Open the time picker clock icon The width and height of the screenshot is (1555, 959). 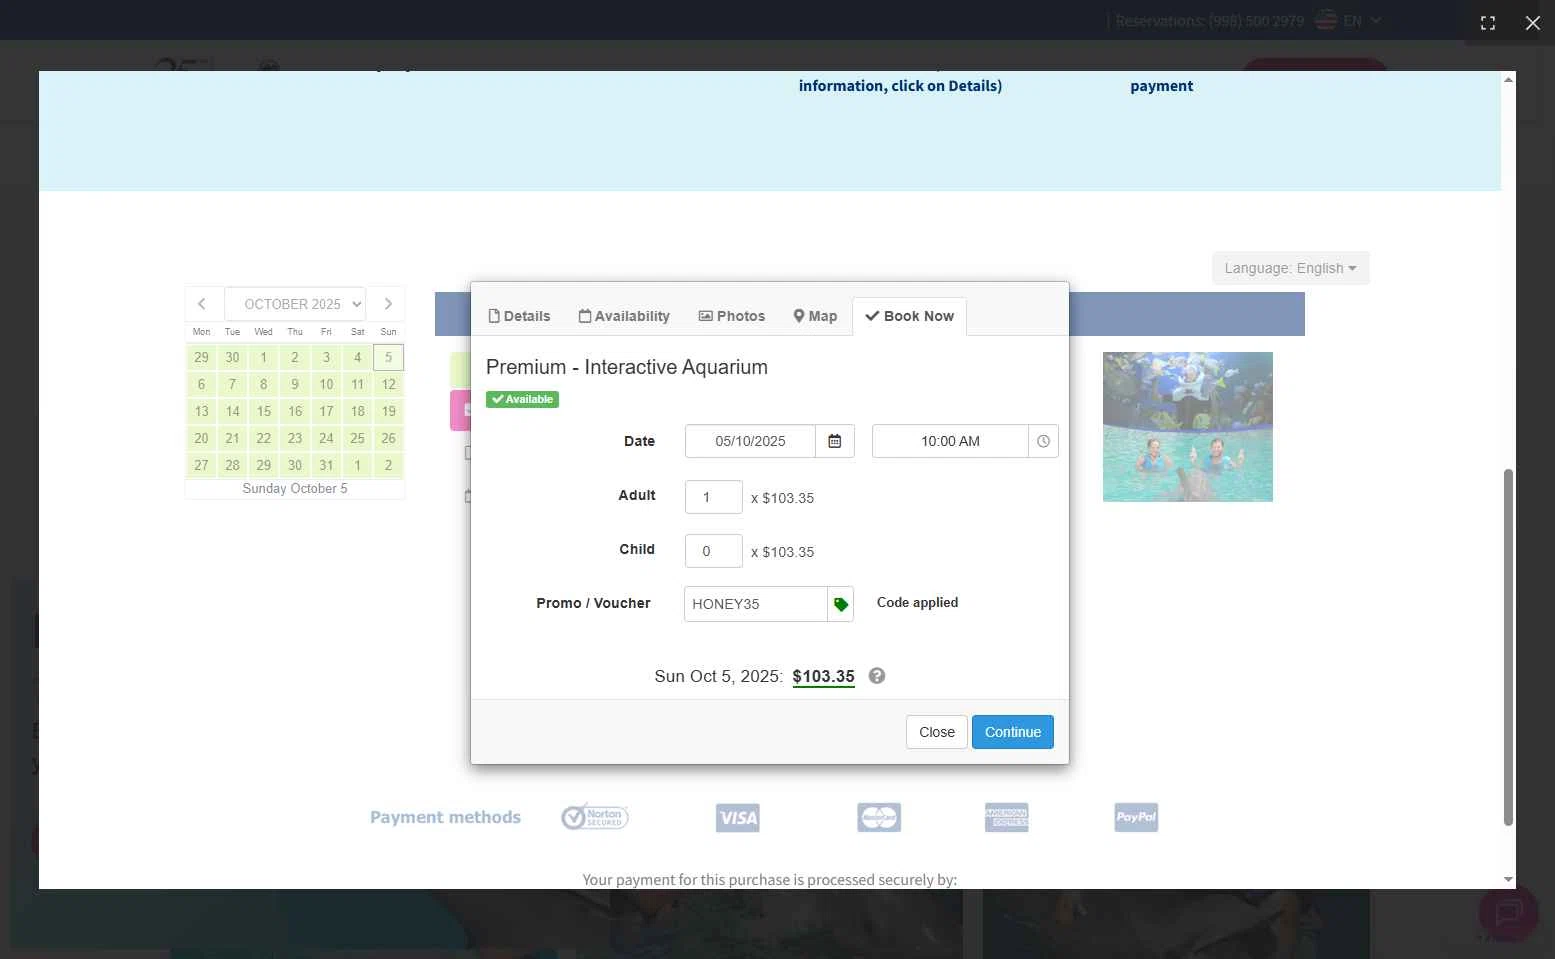[x=1043, y=441]
